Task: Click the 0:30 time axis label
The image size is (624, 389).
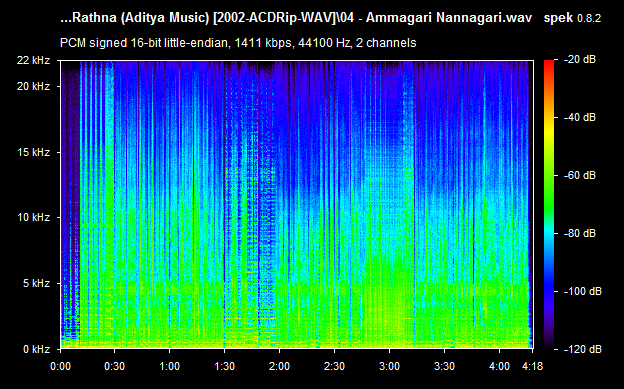Action: coord(114,366)
